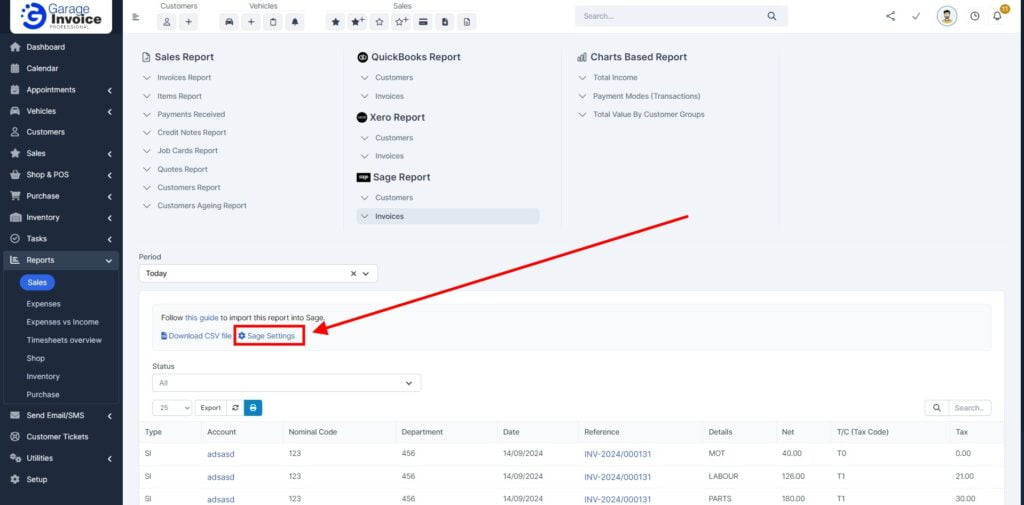Click the clipboard icon under Vehicles
Image resolution: width=1024 pixels, height=505 pixels.
(273, 22)
